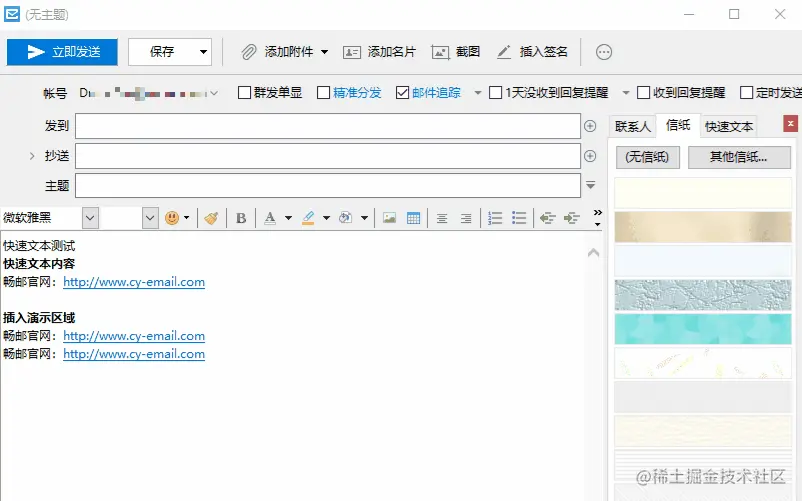Click the (无信纸) button
802x501 pixels.
coord(648,157)
